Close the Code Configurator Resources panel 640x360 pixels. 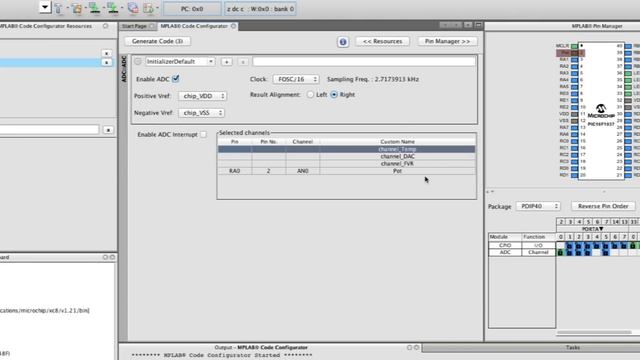click(106, 26)
